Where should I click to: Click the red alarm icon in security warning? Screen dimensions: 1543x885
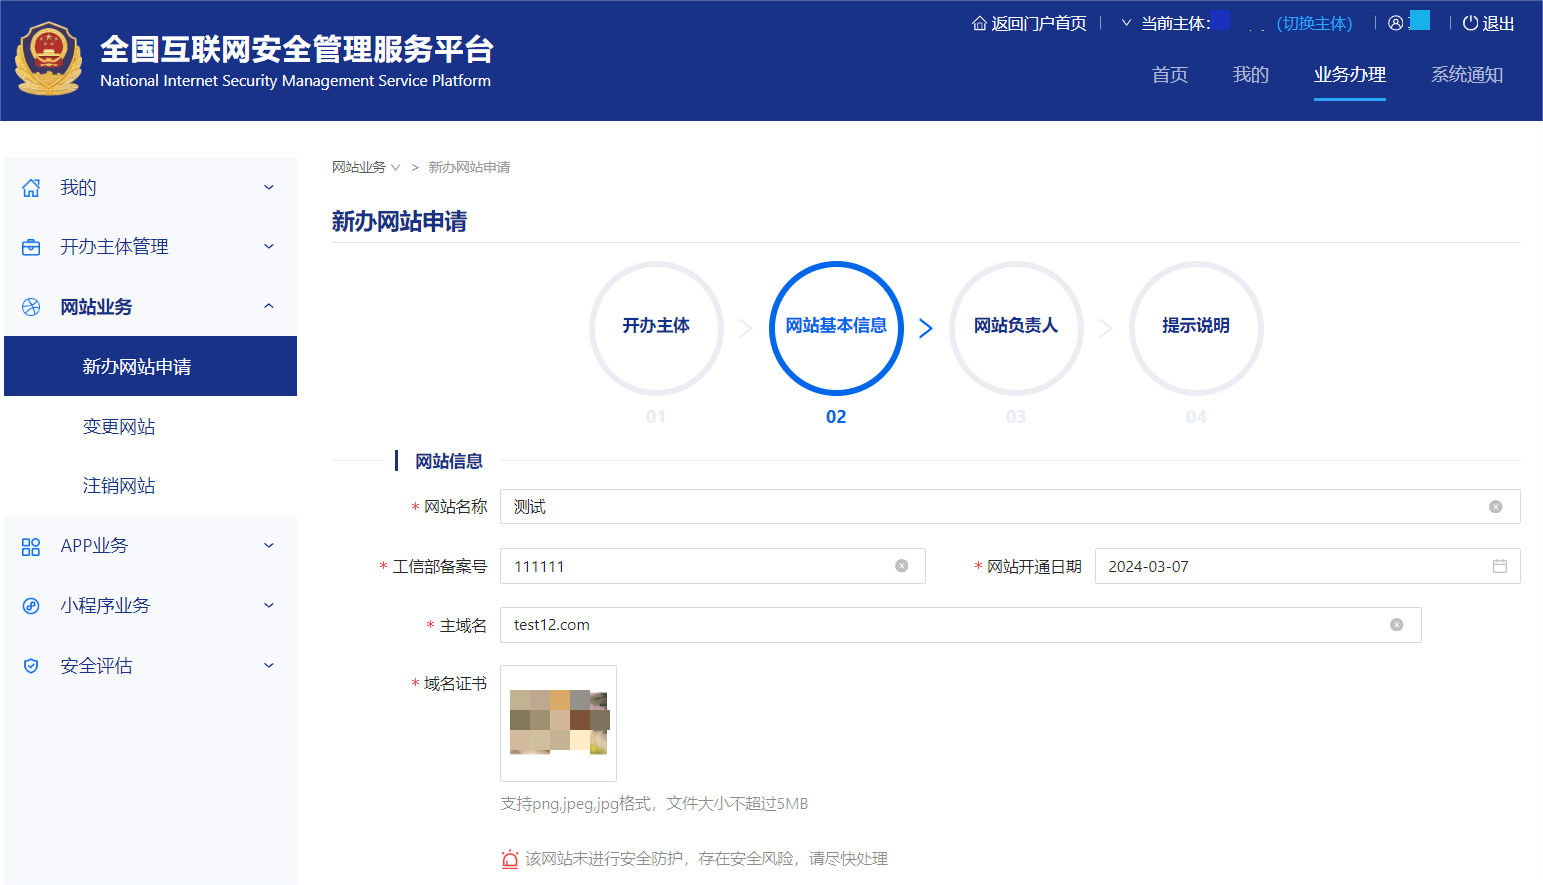pos(510,858)
